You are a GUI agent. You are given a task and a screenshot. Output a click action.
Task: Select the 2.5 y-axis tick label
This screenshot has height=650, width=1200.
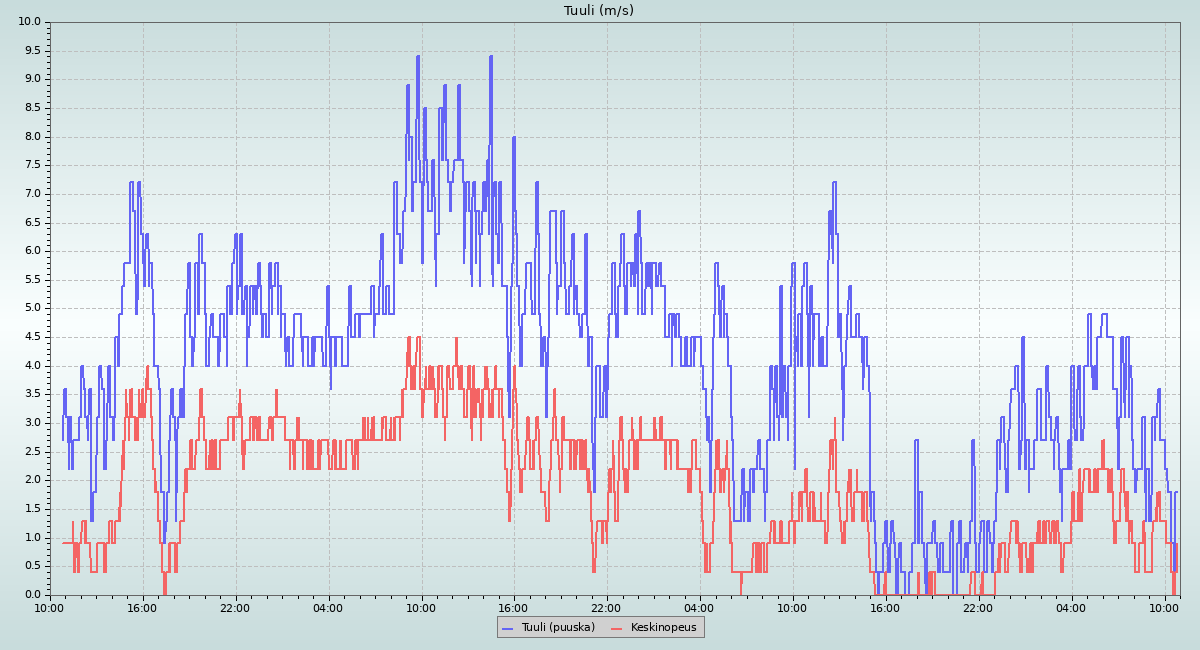click(x=32, y=452)
